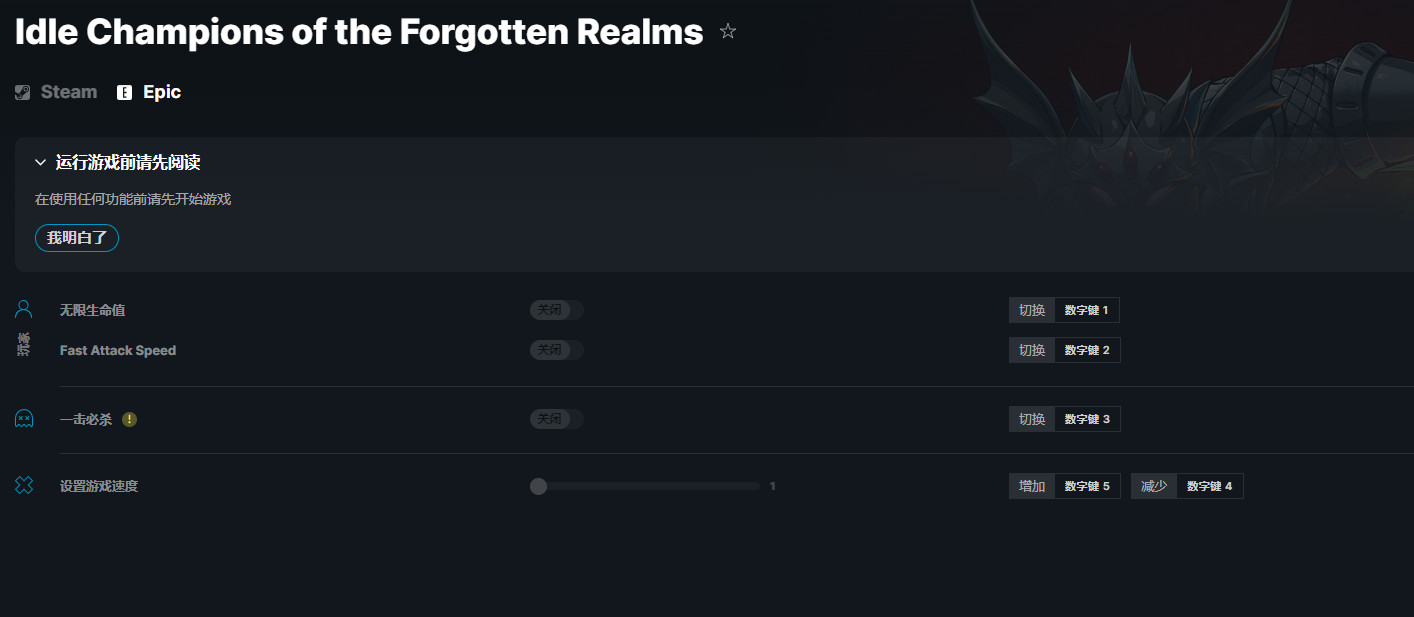The image size is (1414, 617).
Task: Click the Epic Games logo icon
Action: pyautogui.click(x=124, y=92)
